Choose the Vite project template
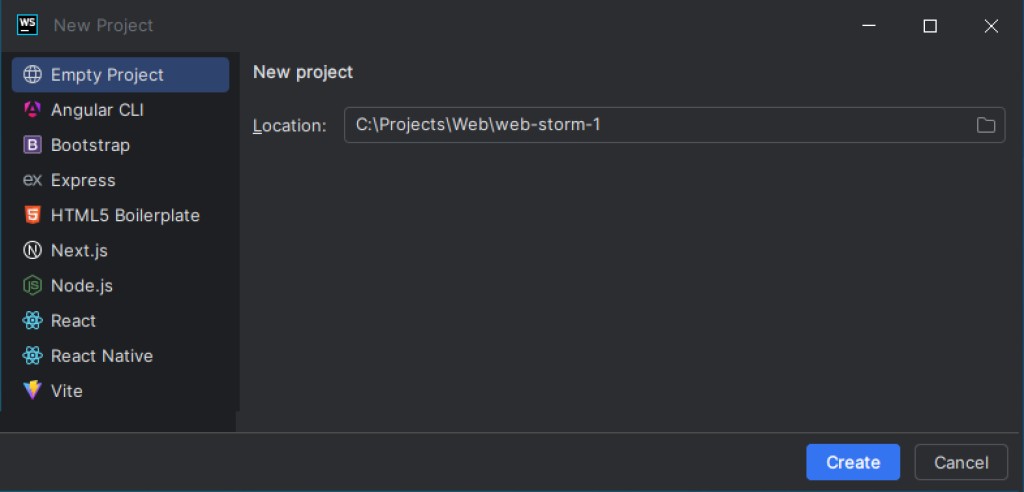The image size is (1024, 492). coord(66,391)
